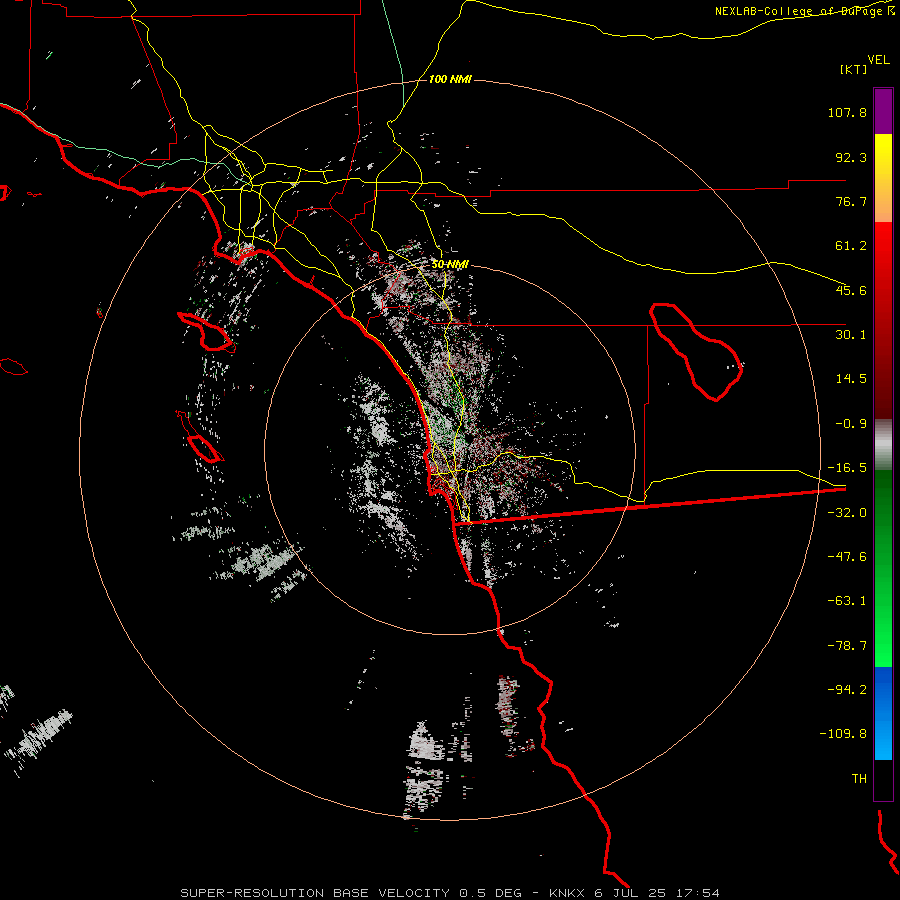Click the -47.6 velocity scale value
The height and width of the screenshot is (900, 900).
tap(847, 557)
